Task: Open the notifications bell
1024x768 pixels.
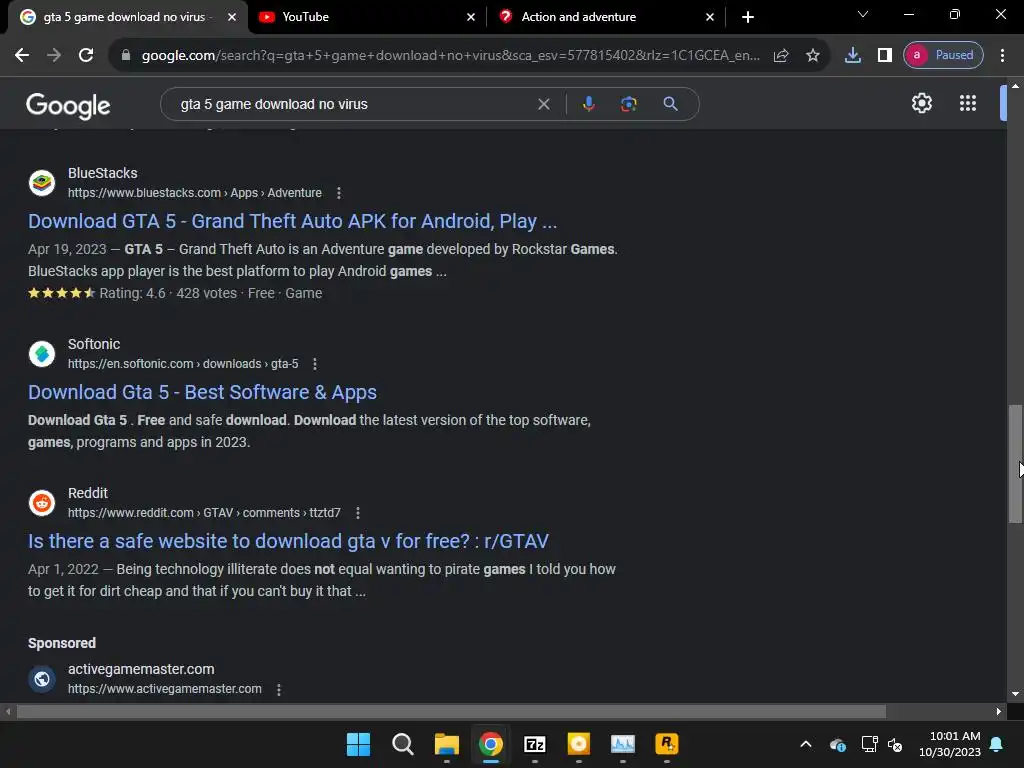Action: (x=997, y=744)
